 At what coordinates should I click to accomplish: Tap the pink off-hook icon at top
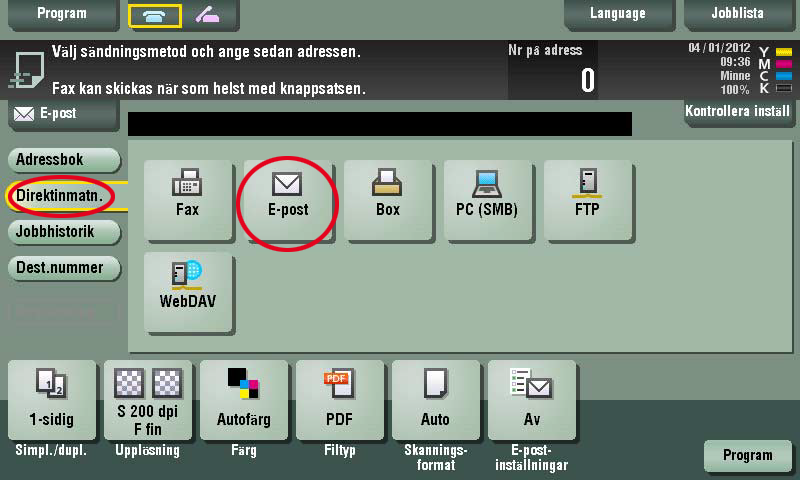click(208, 16)
